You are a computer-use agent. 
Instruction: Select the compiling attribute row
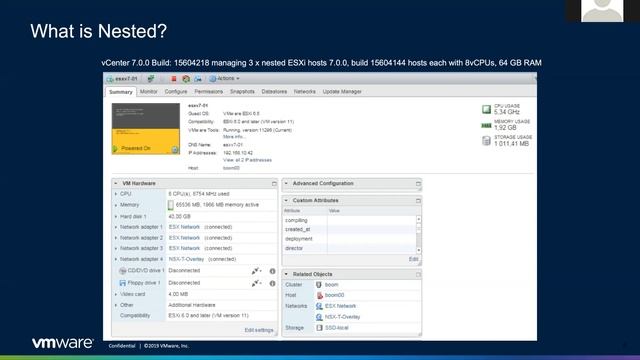point(349,220)
